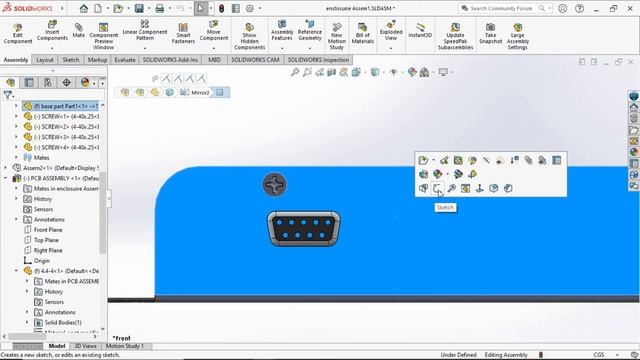Switch to the Model tab
The image size is (640, 360).
coord(57,346)
